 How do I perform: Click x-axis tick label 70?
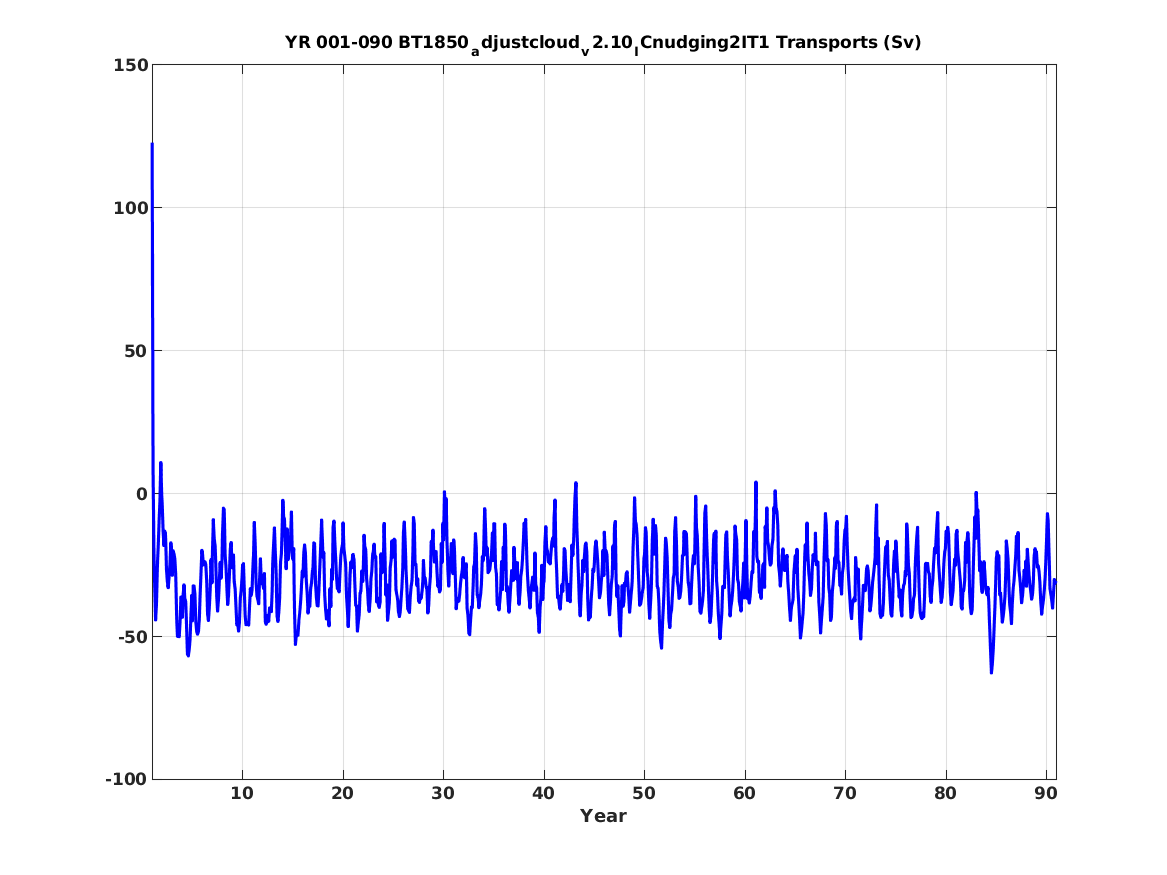coord(845,794)
